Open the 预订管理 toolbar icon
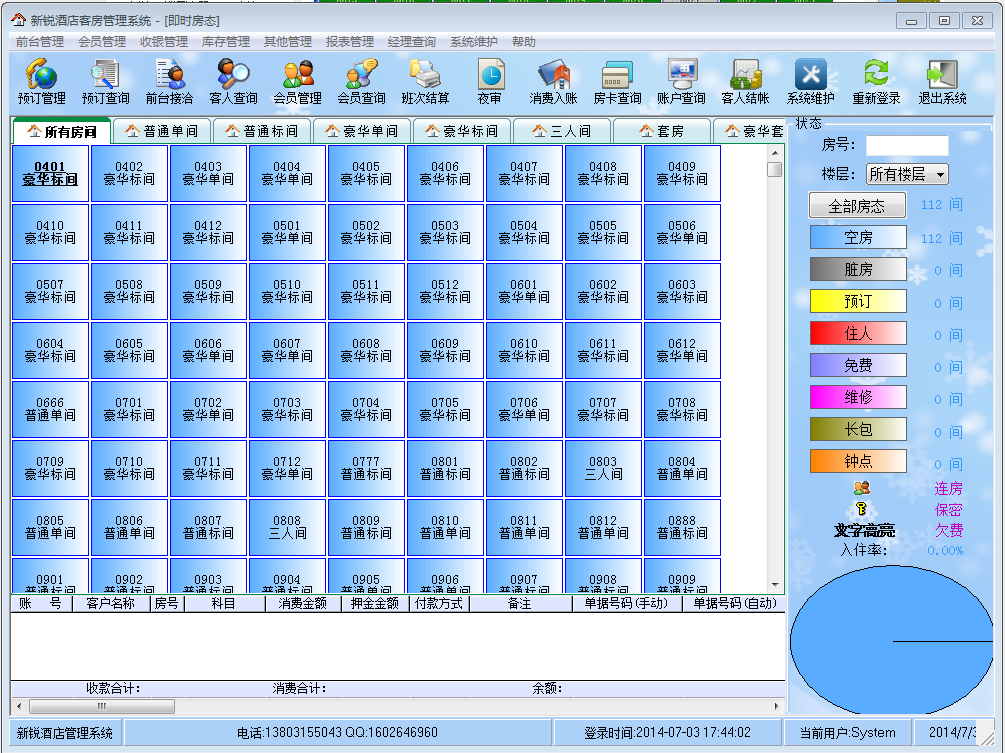This screenshot has height=753, width=1005. pyautogui.click(x=42, y=81)
